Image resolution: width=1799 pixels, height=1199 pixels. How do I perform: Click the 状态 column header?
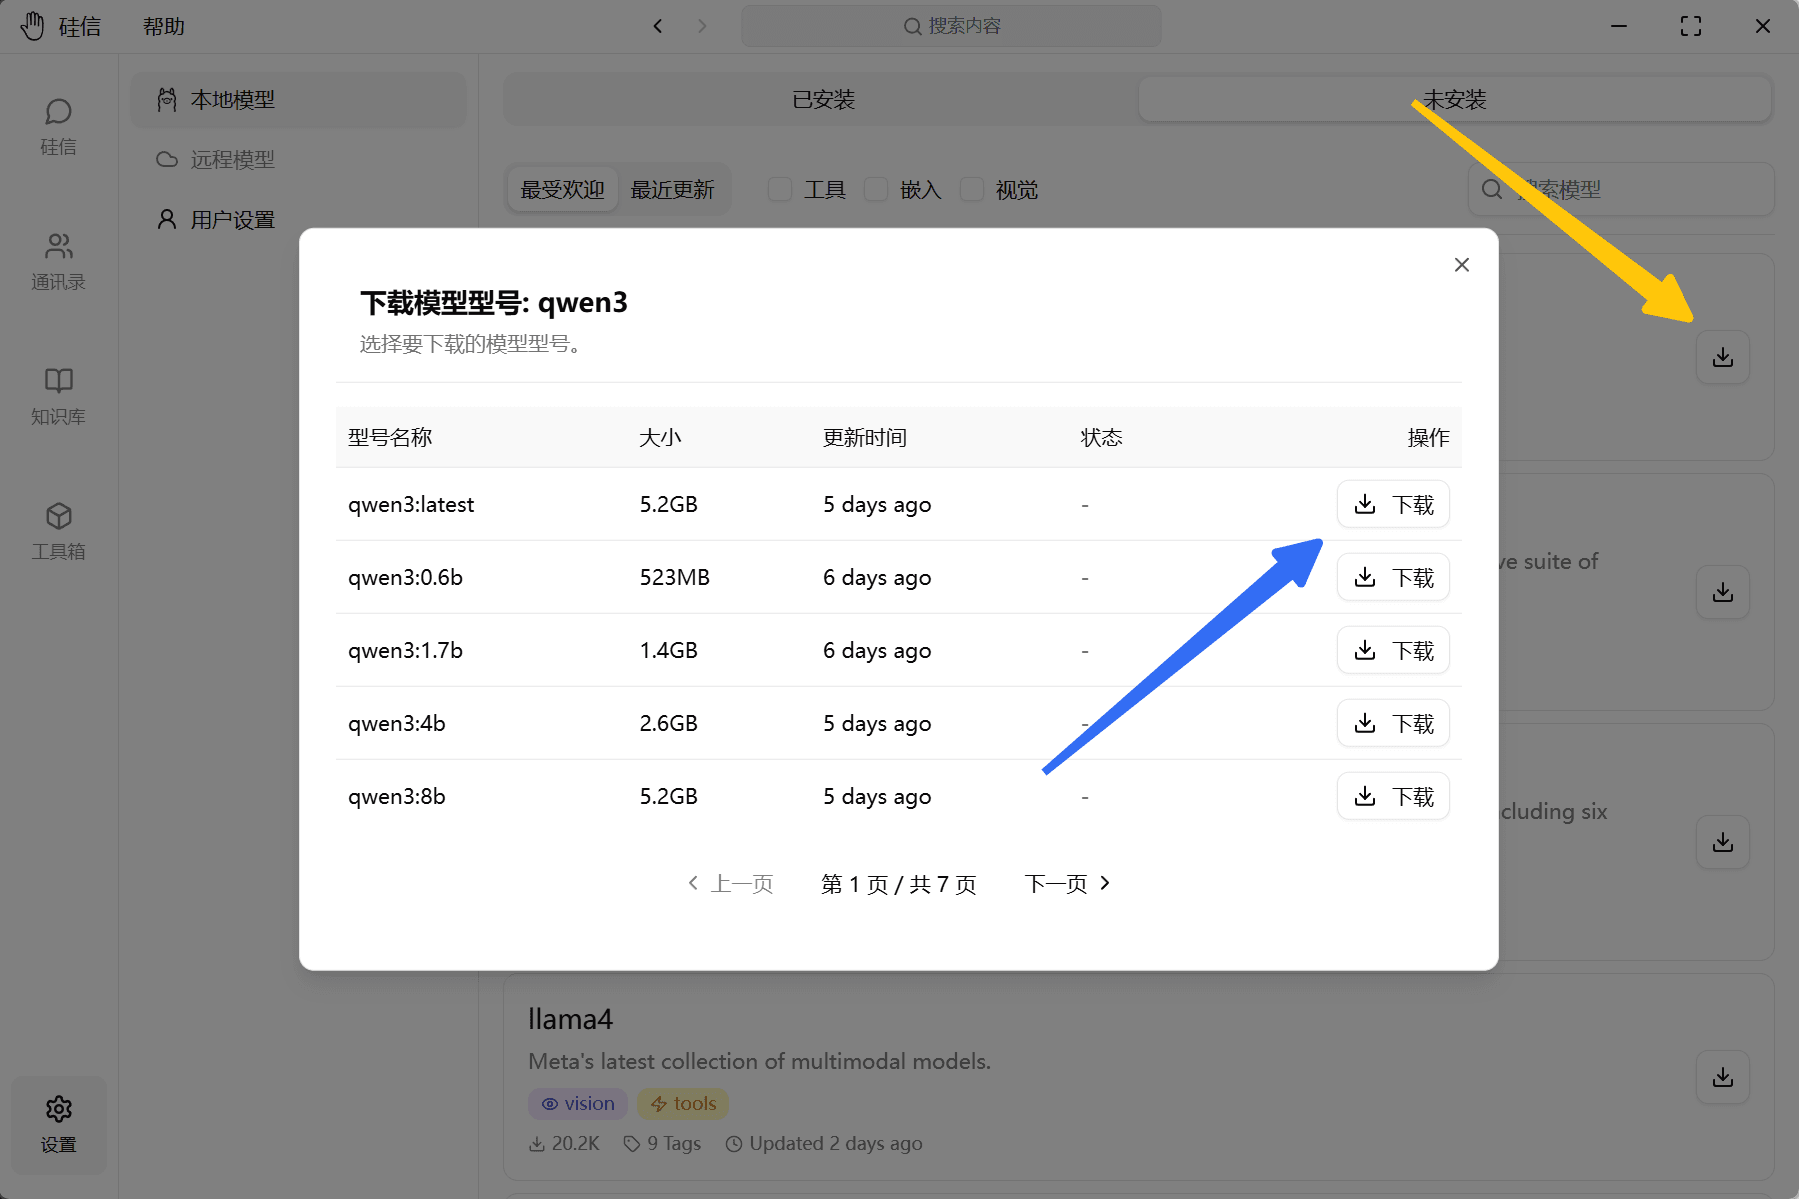tap(1101, 437)
